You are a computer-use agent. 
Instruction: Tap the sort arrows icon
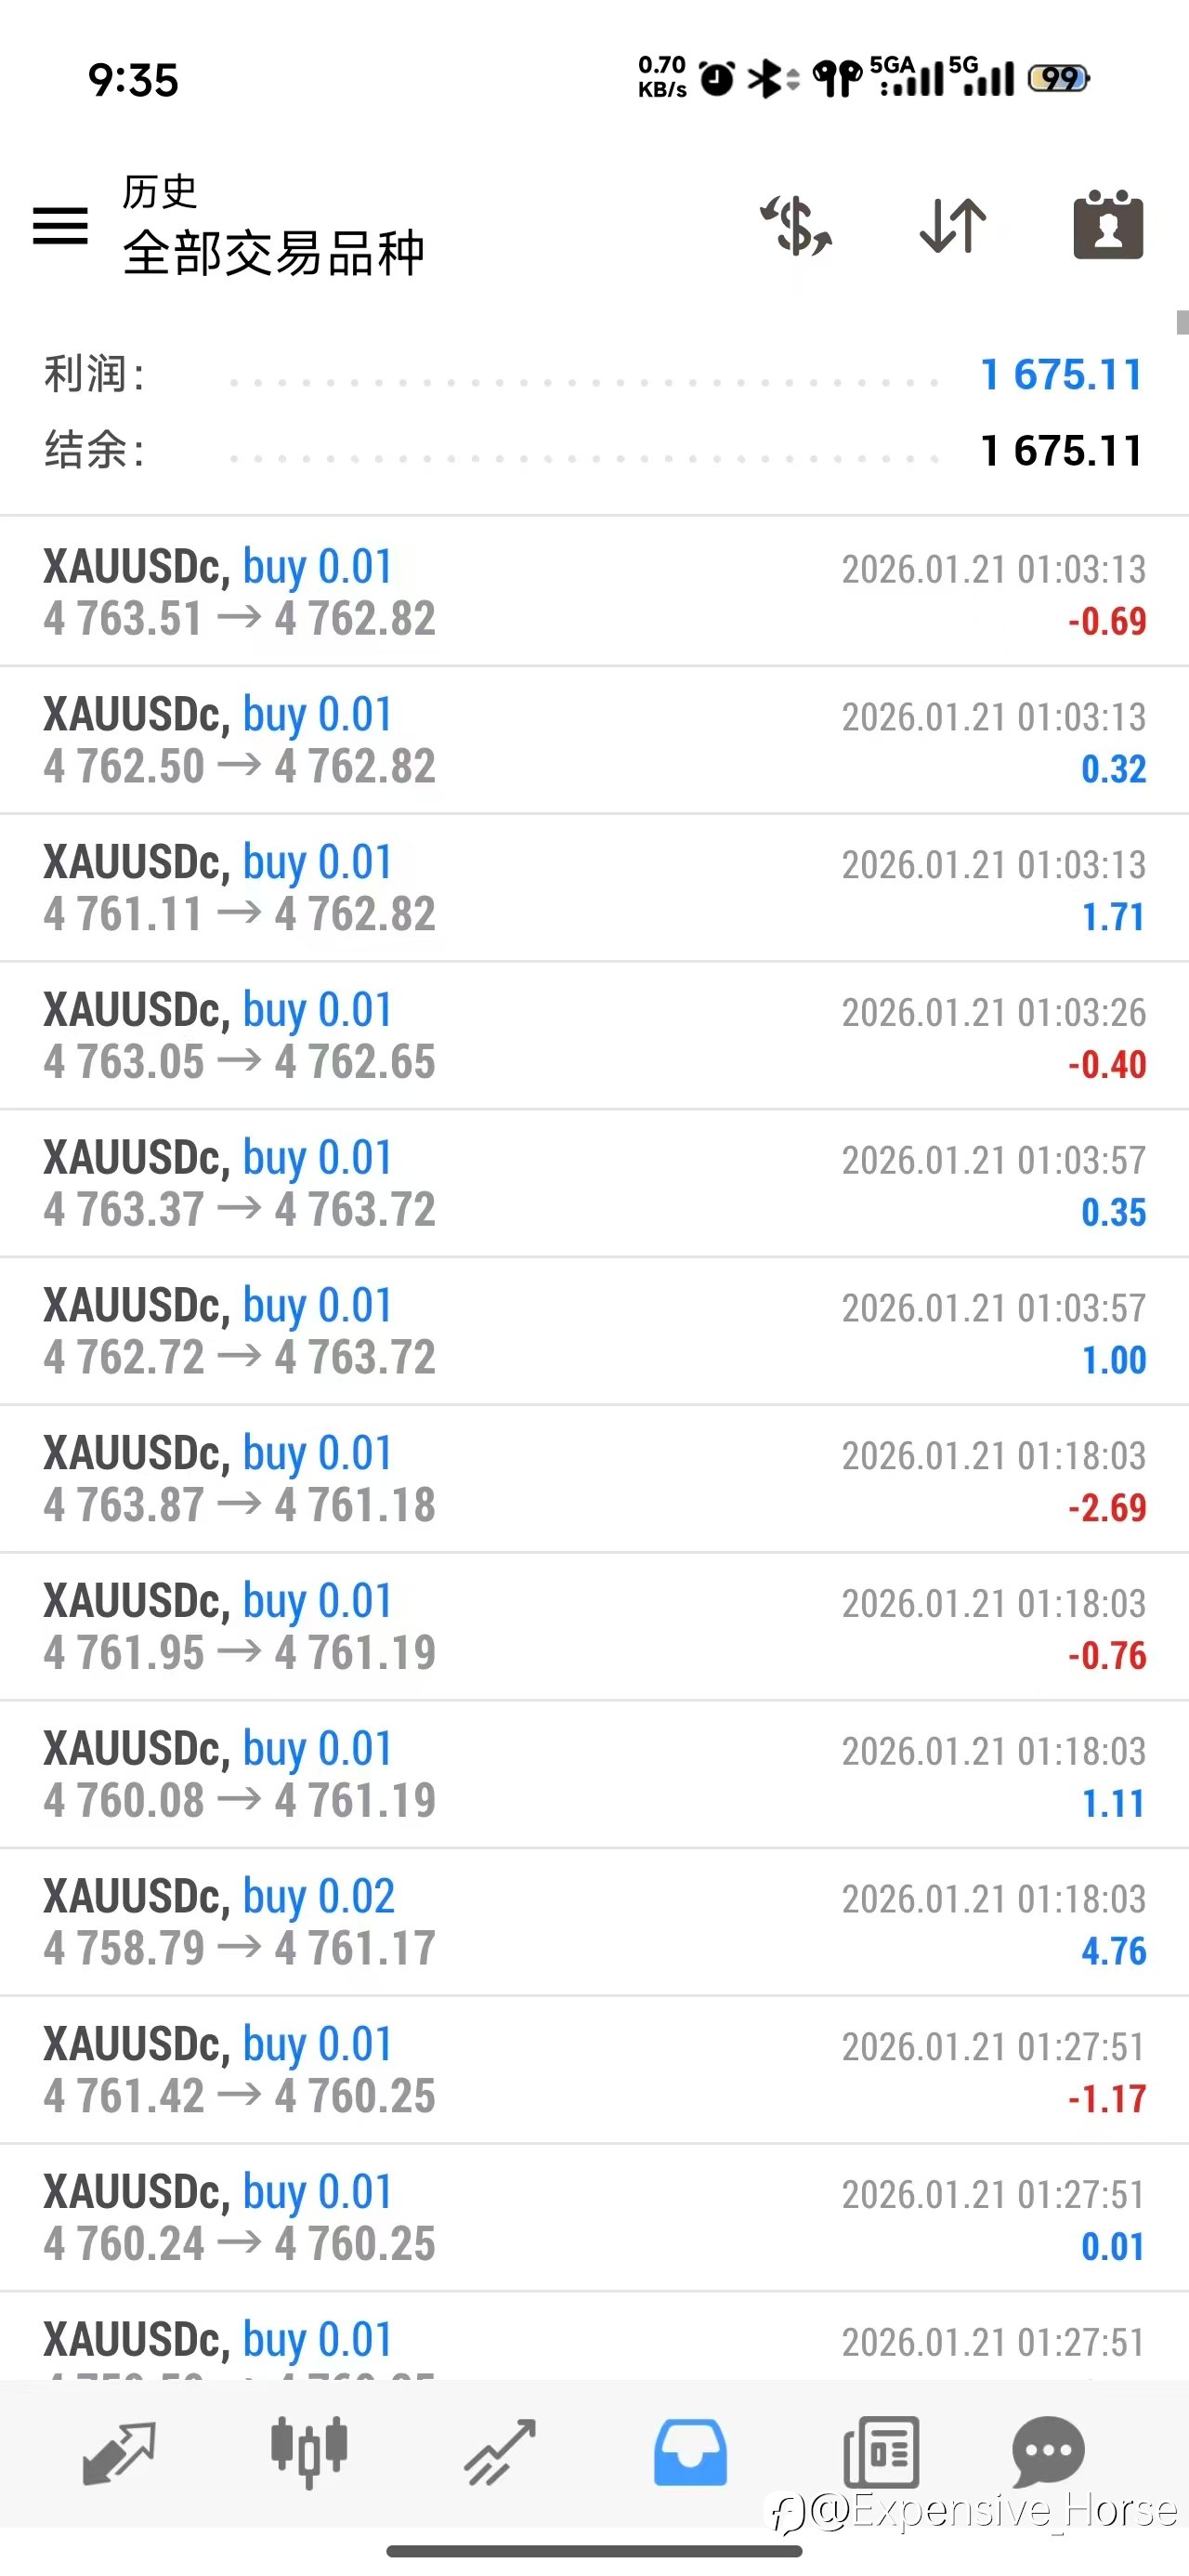point(953,226)
